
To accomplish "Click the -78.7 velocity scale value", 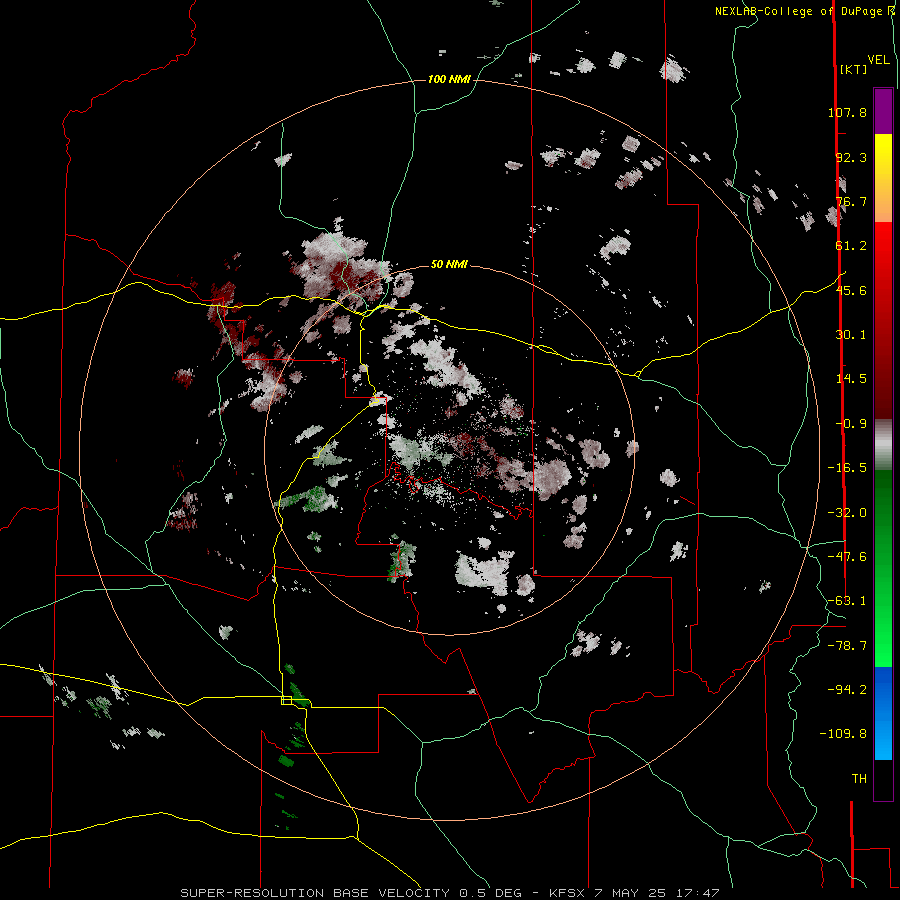I will 847,646.
